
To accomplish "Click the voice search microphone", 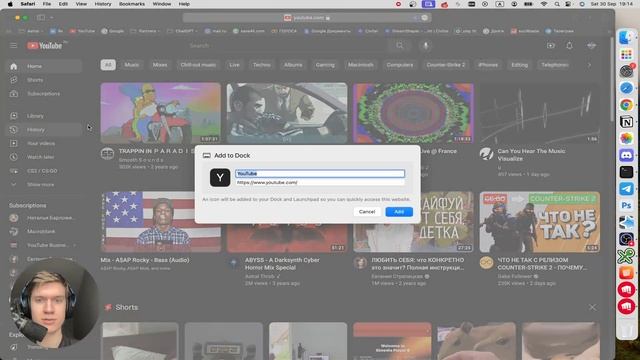I will click(x=425, y=45).
